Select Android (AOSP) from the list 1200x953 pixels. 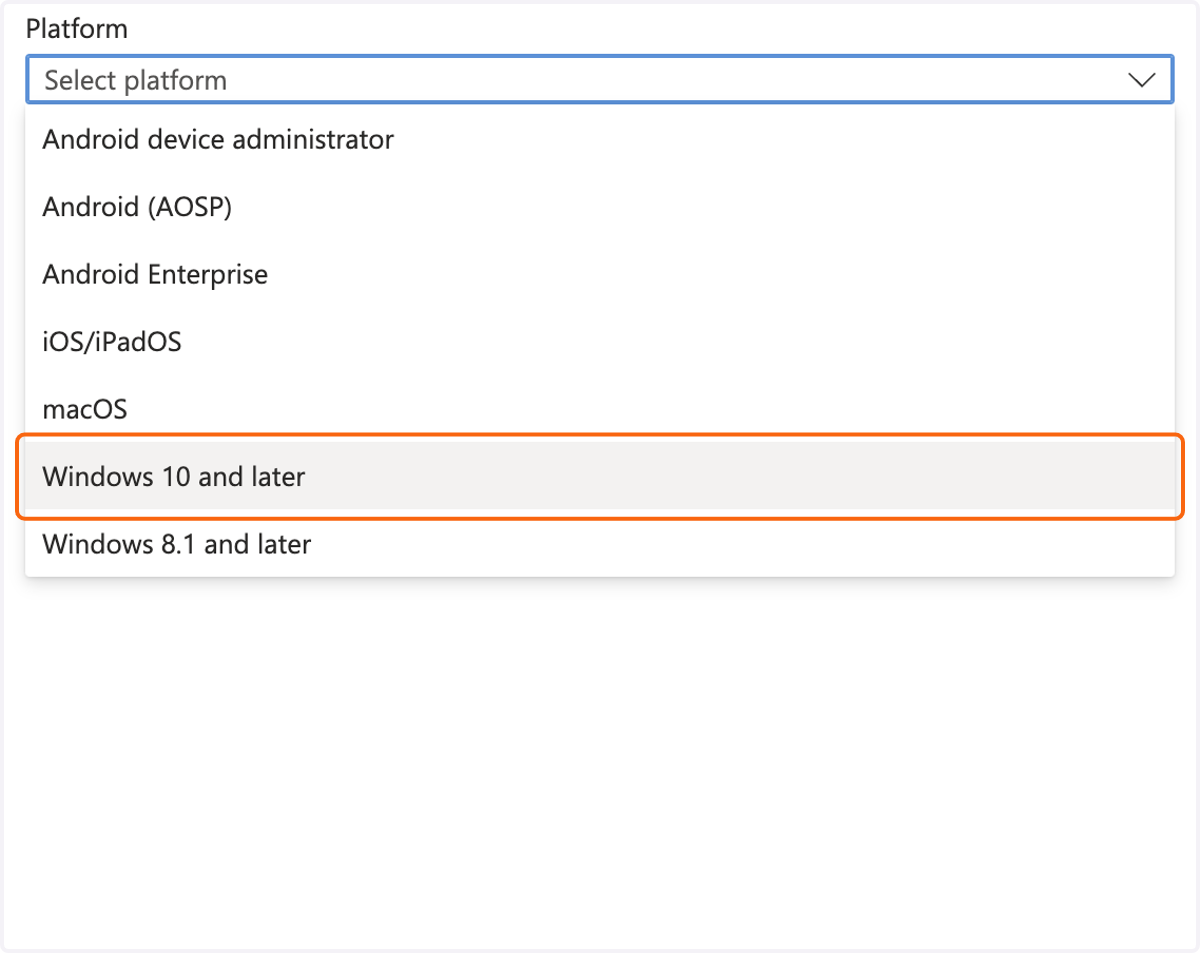tap(599, 207)
